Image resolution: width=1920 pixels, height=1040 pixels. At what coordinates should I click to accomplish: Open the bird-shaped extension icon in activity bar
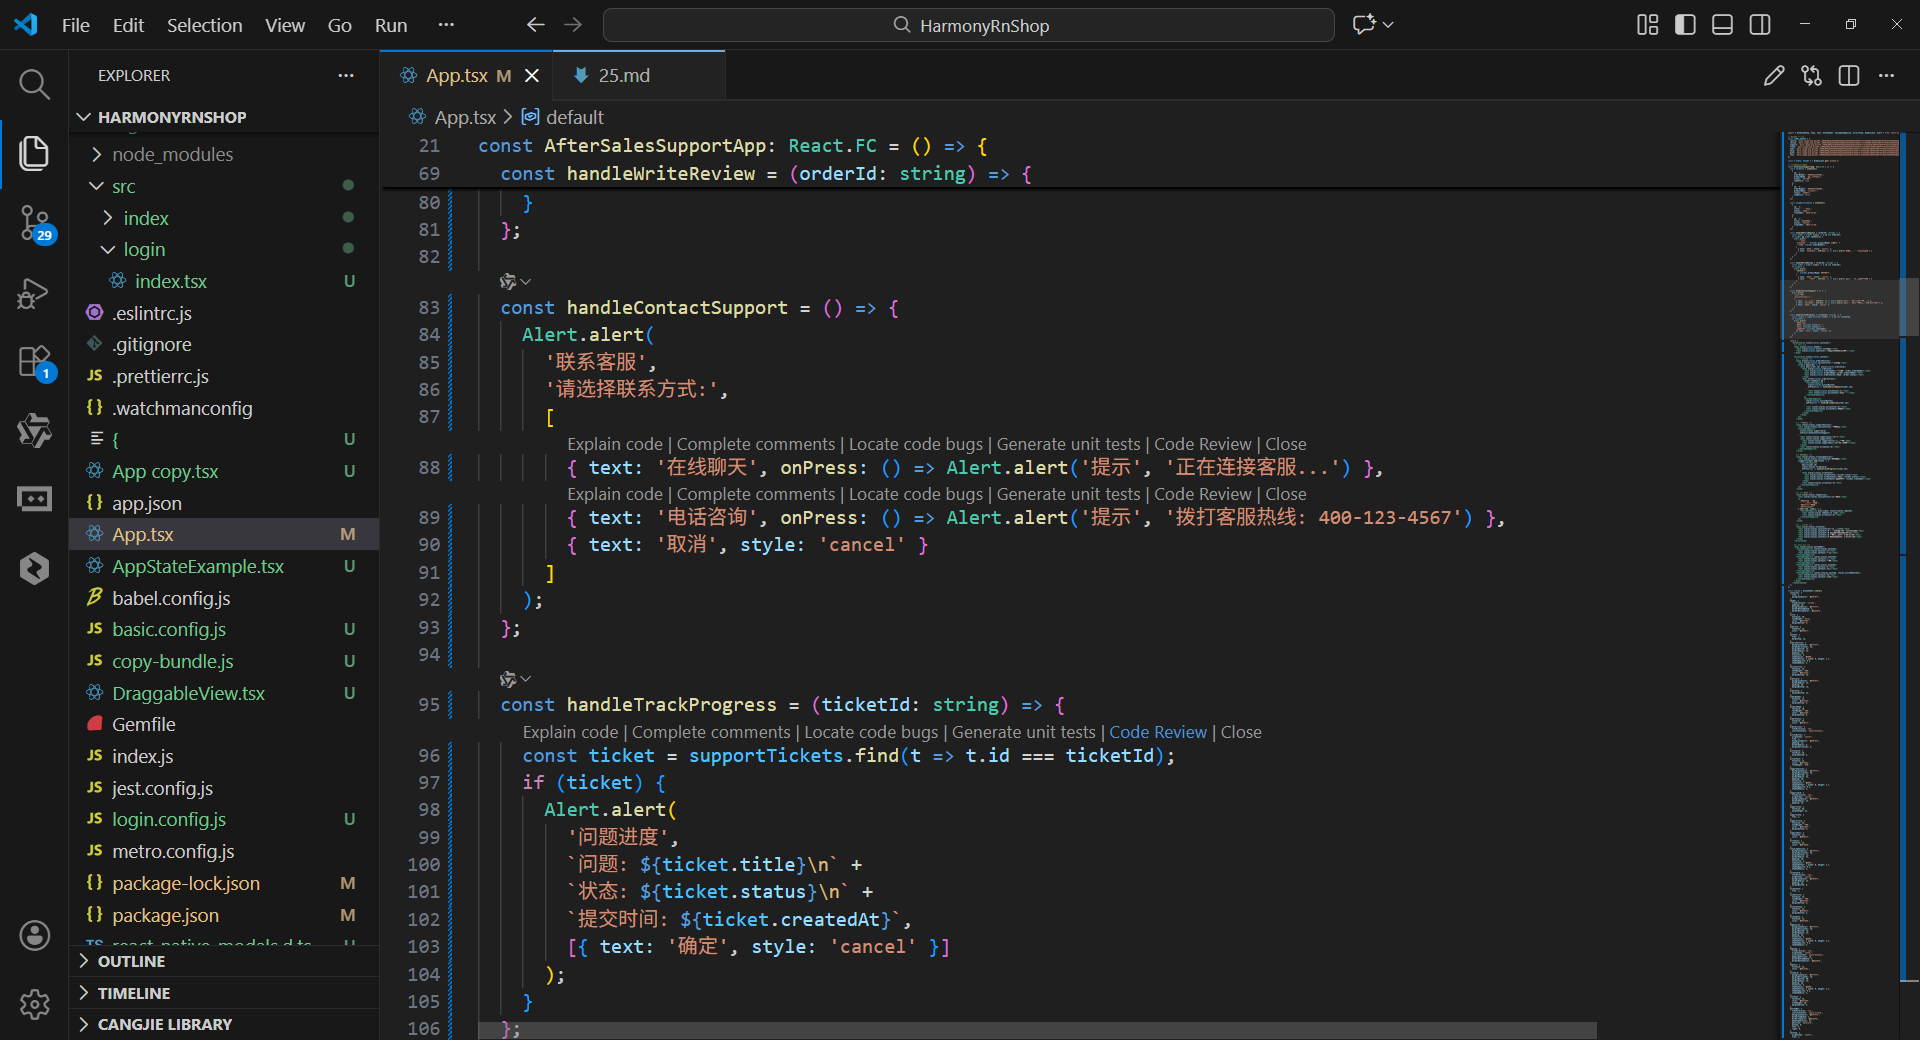click(x=34, y=431)
